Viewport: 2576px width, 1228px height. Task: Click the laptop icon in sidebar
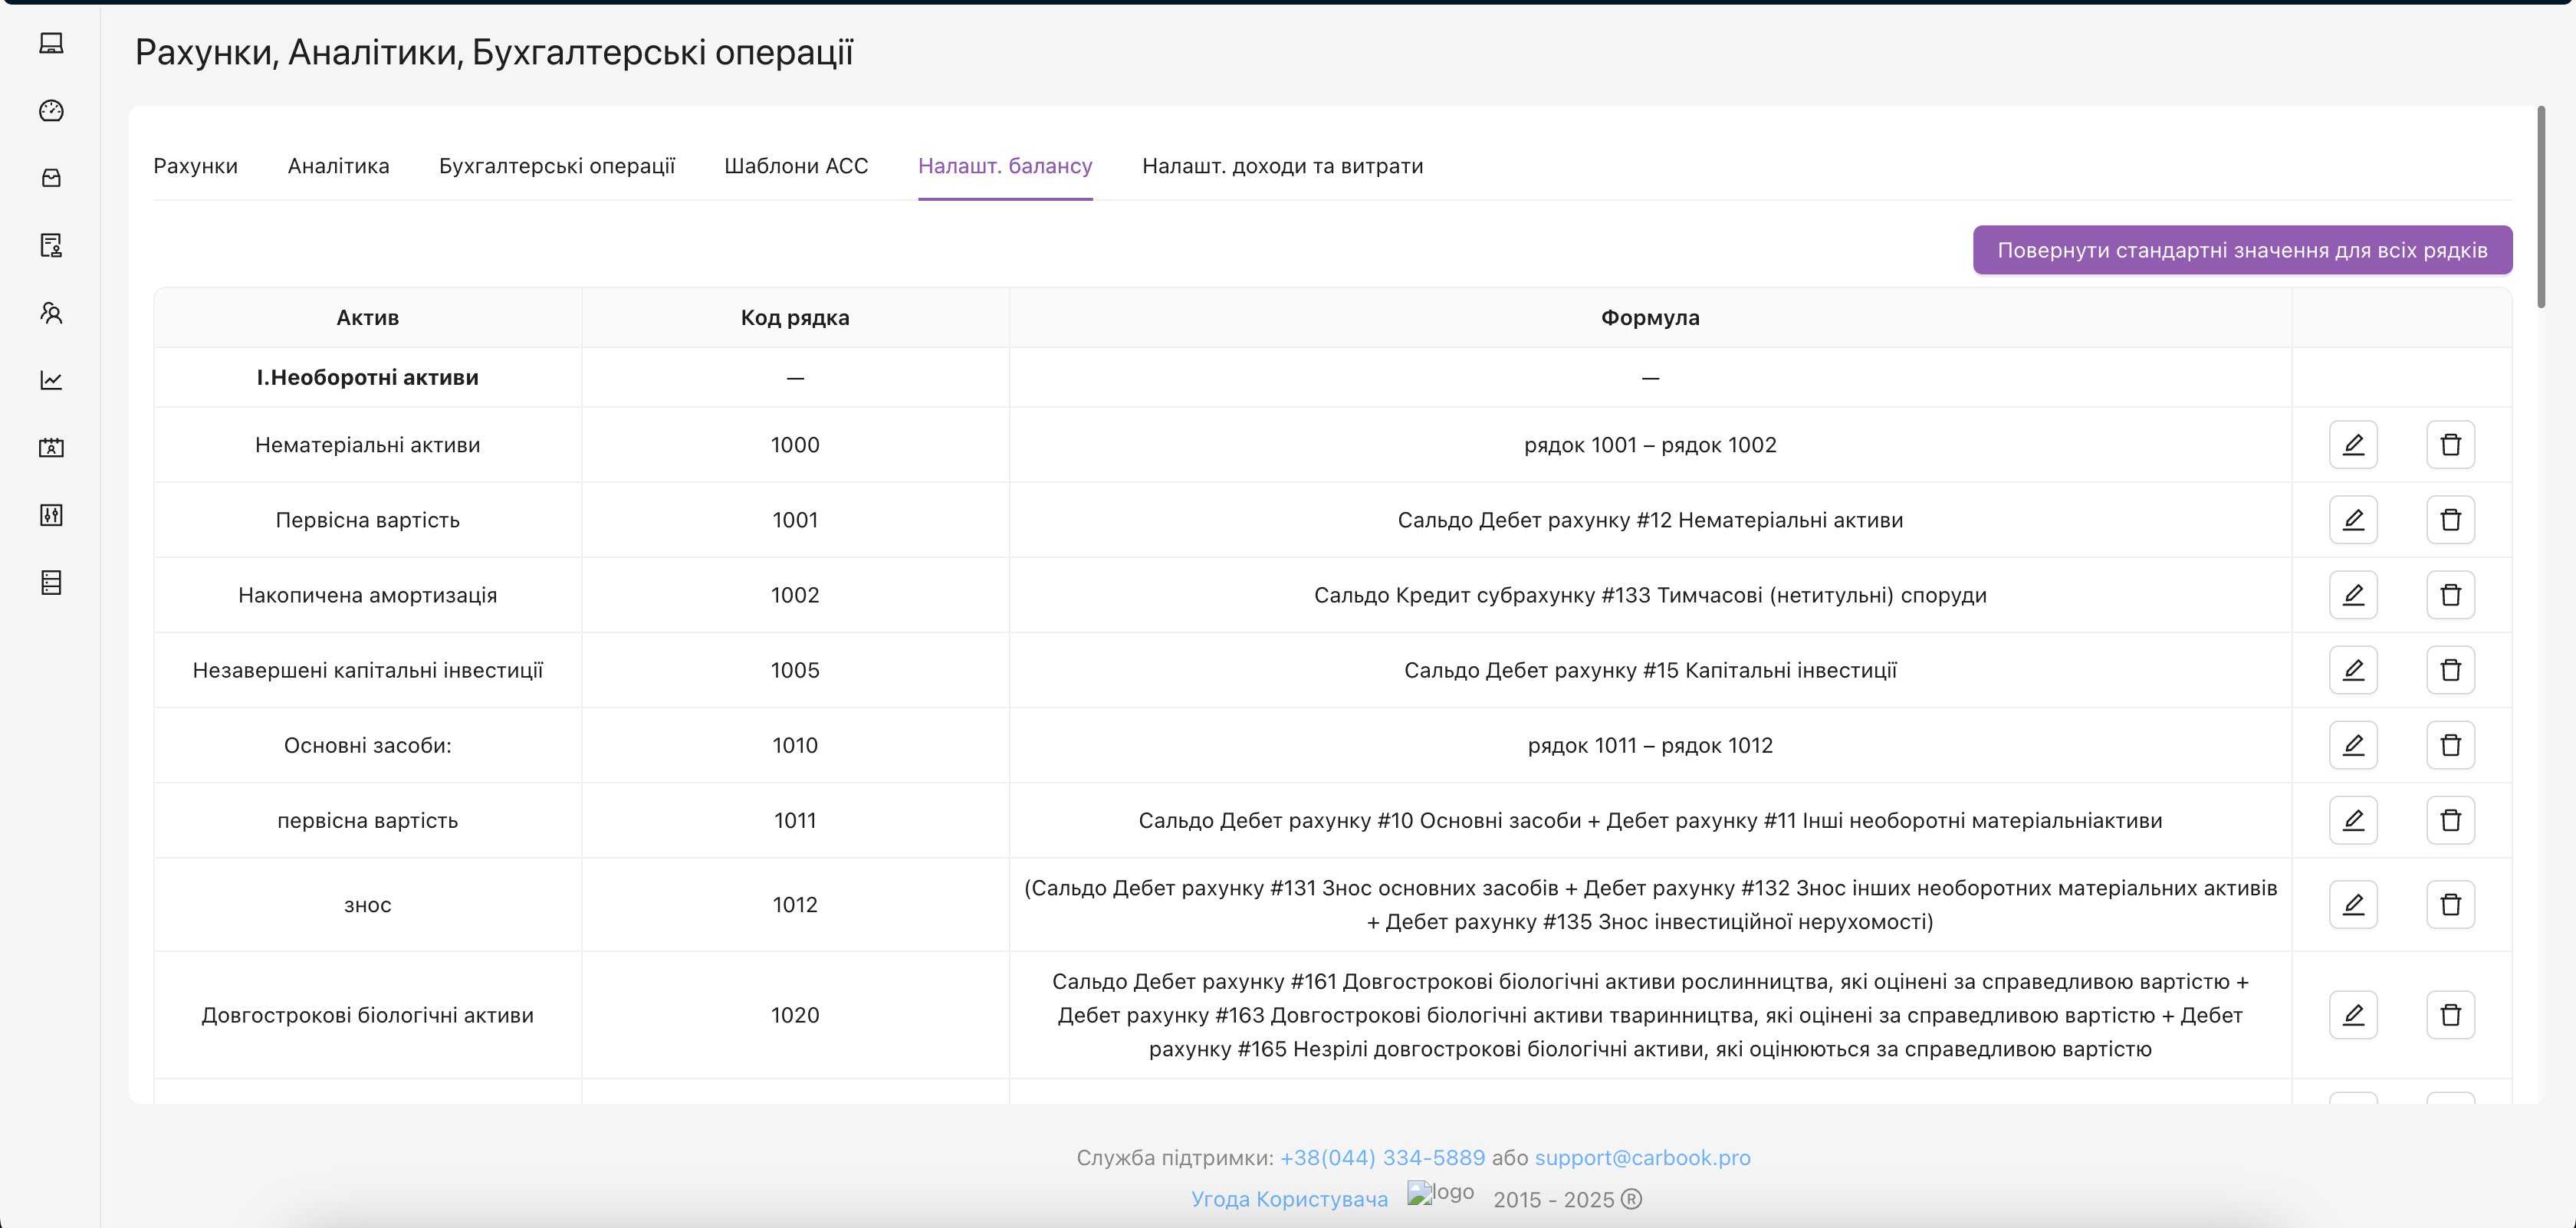tap(51, 43)
